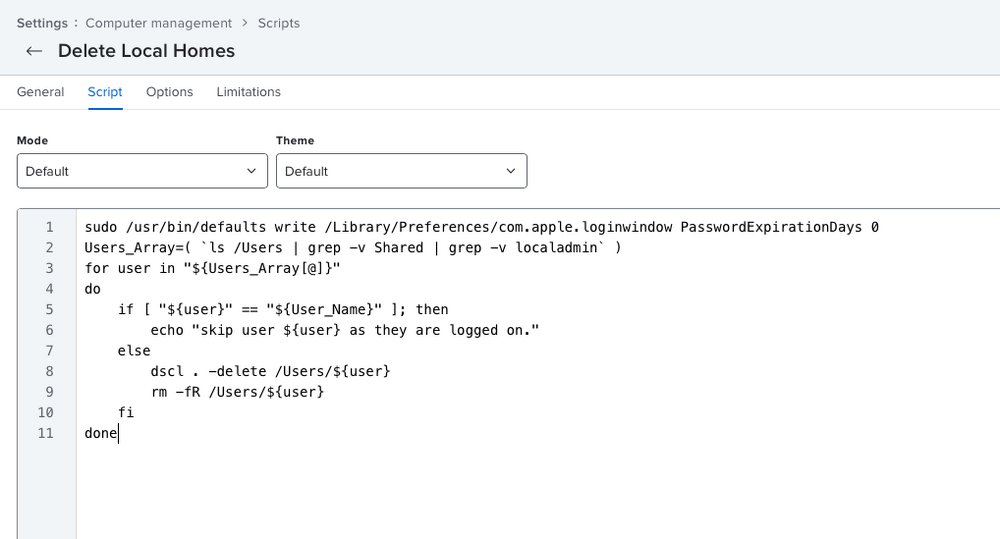Viewport: 1000px width, 539px height.
Task: Click line number 11 in the gutter
Action: (x=46, y=433)
